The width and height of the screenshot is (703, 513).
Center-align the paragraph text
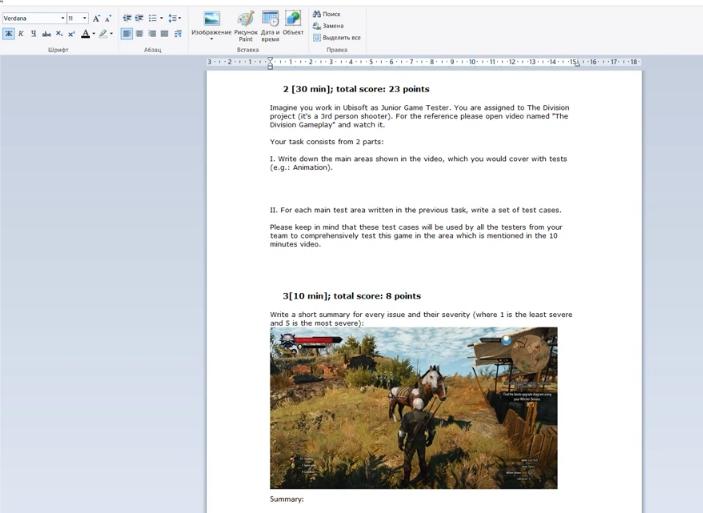click(139, 34)
